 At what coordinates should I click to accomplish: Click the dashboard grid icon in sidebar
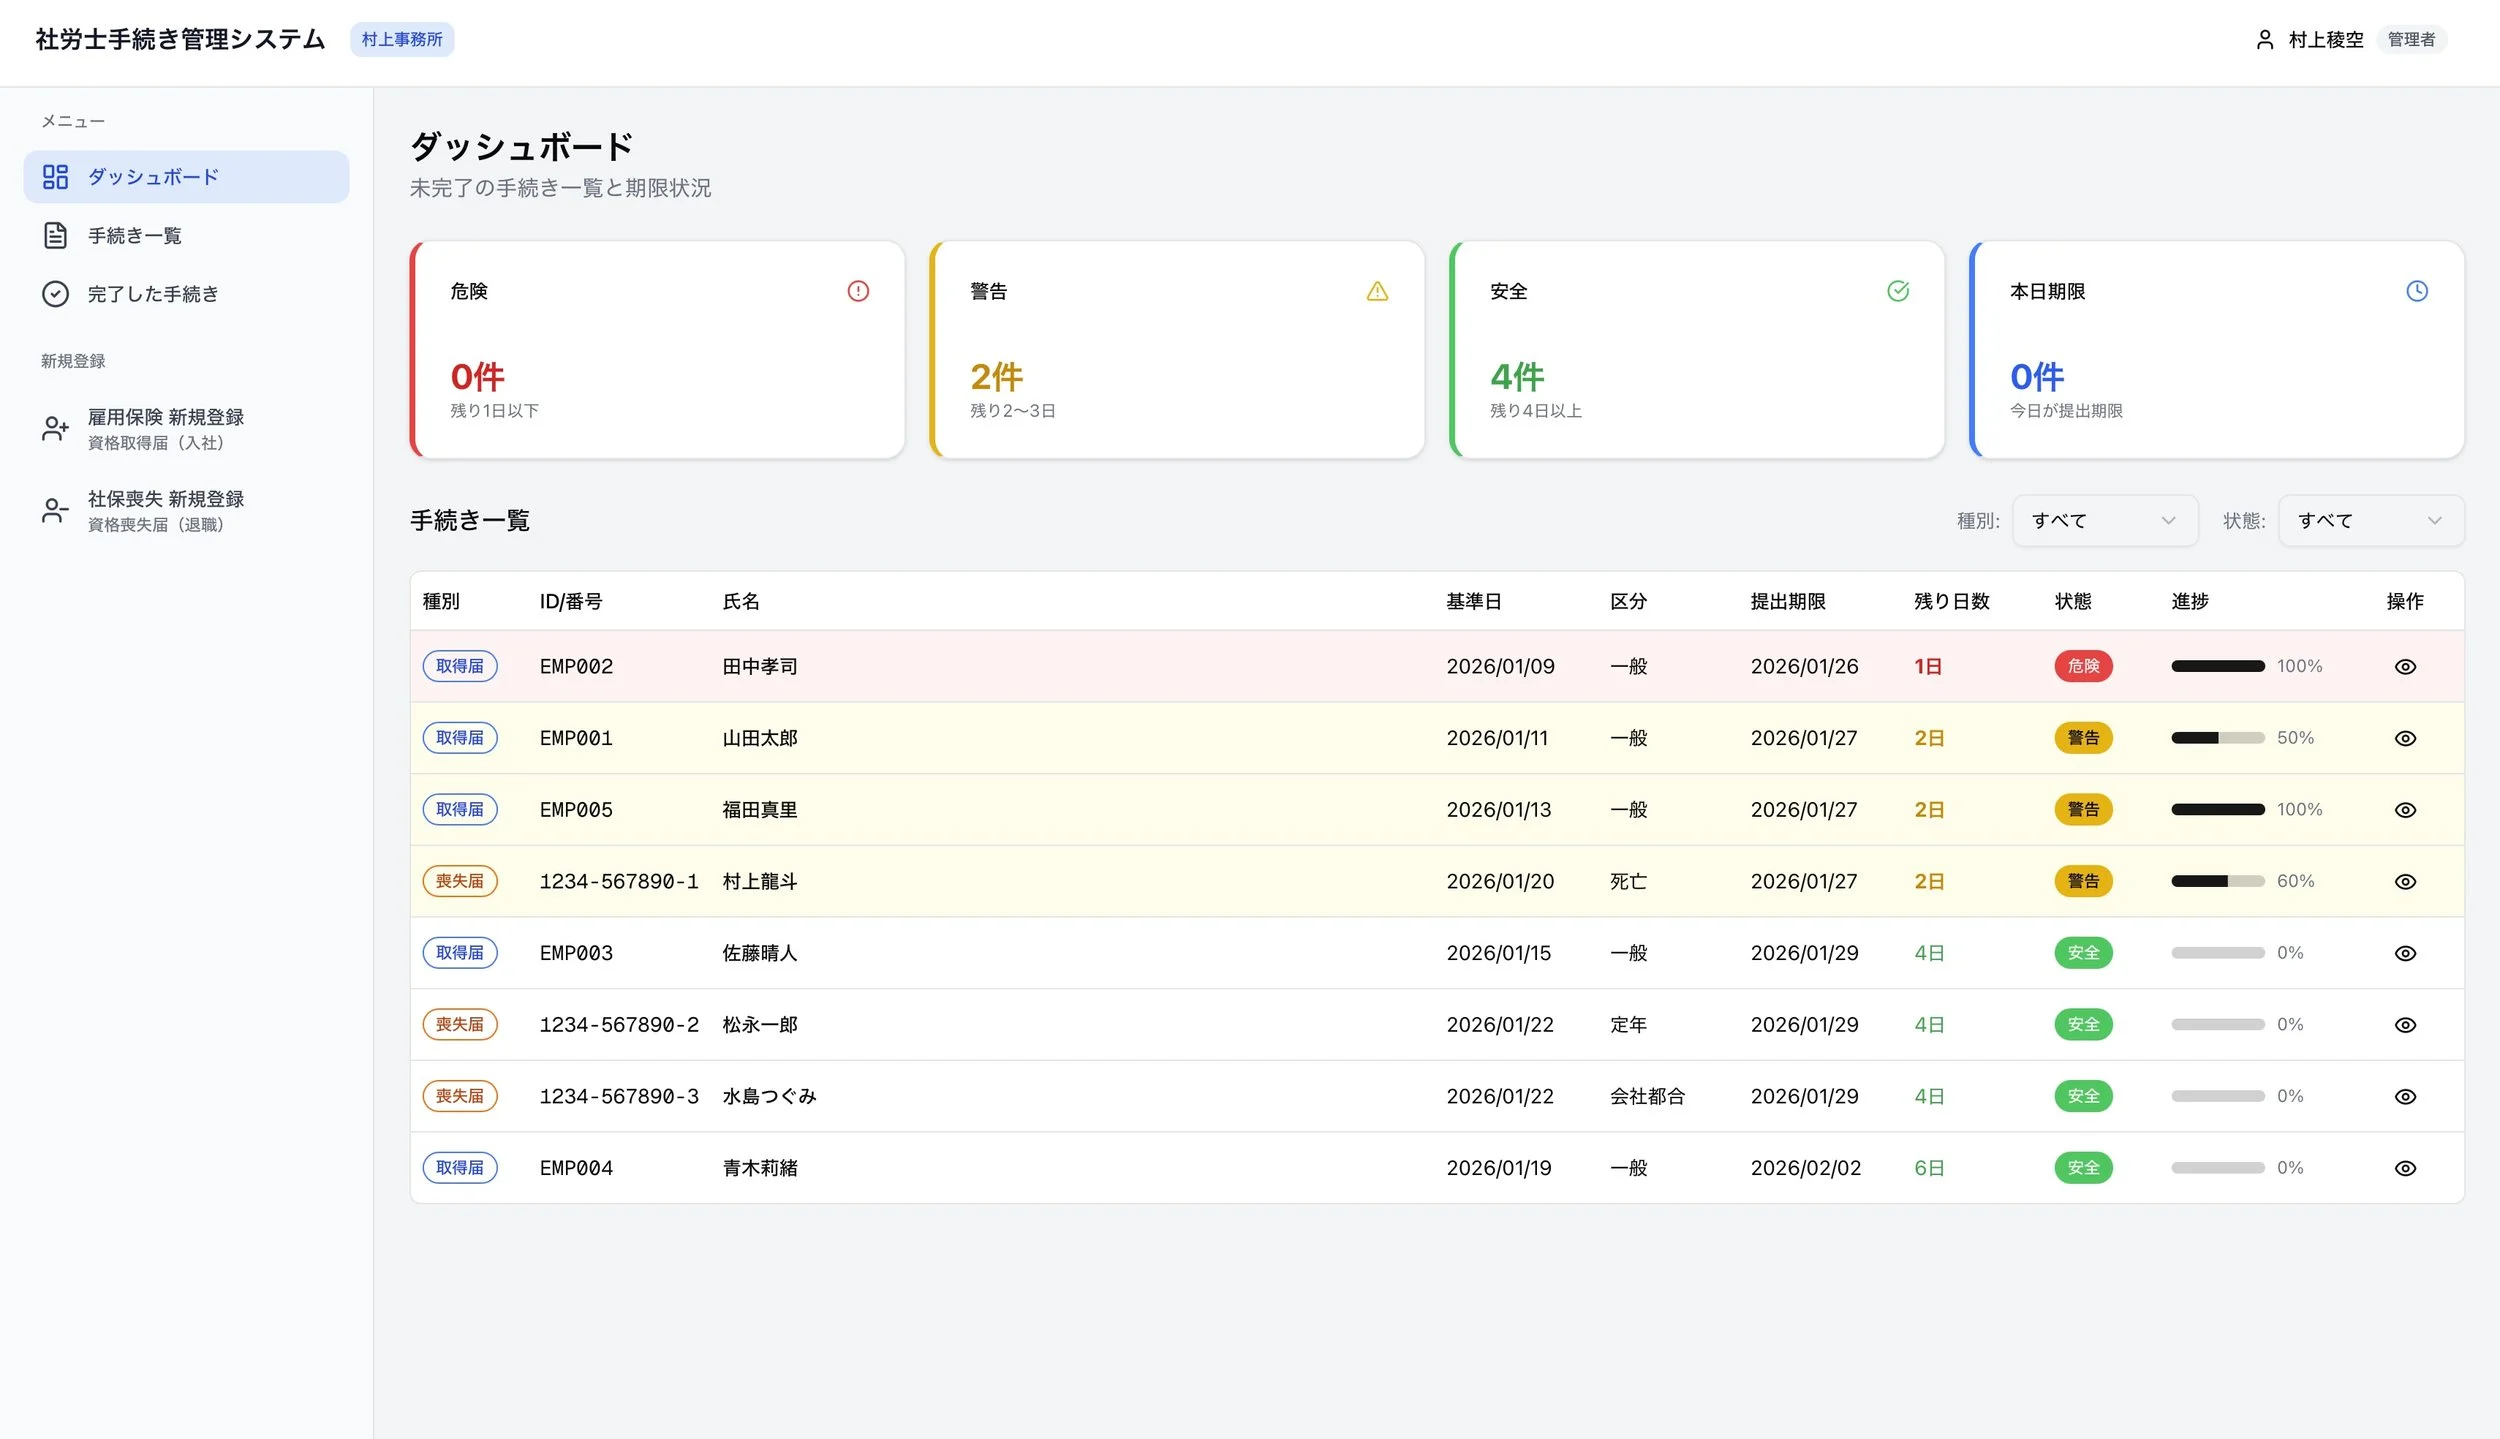coord(55,177)
